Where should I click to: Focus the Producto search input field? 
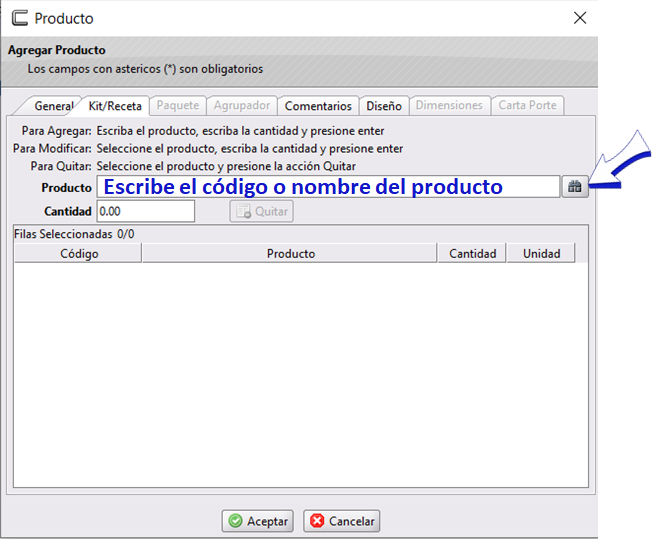coord(328,186)
